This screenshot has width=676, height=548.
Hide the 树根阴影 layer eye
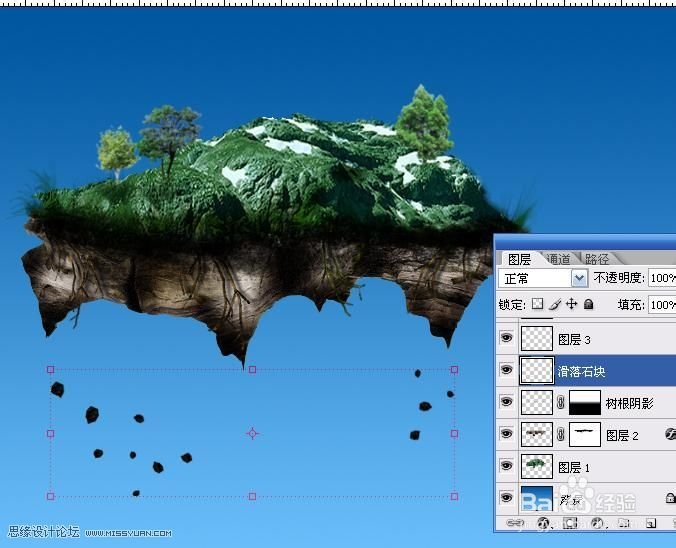pyautogui.click(x=507, y=402)
